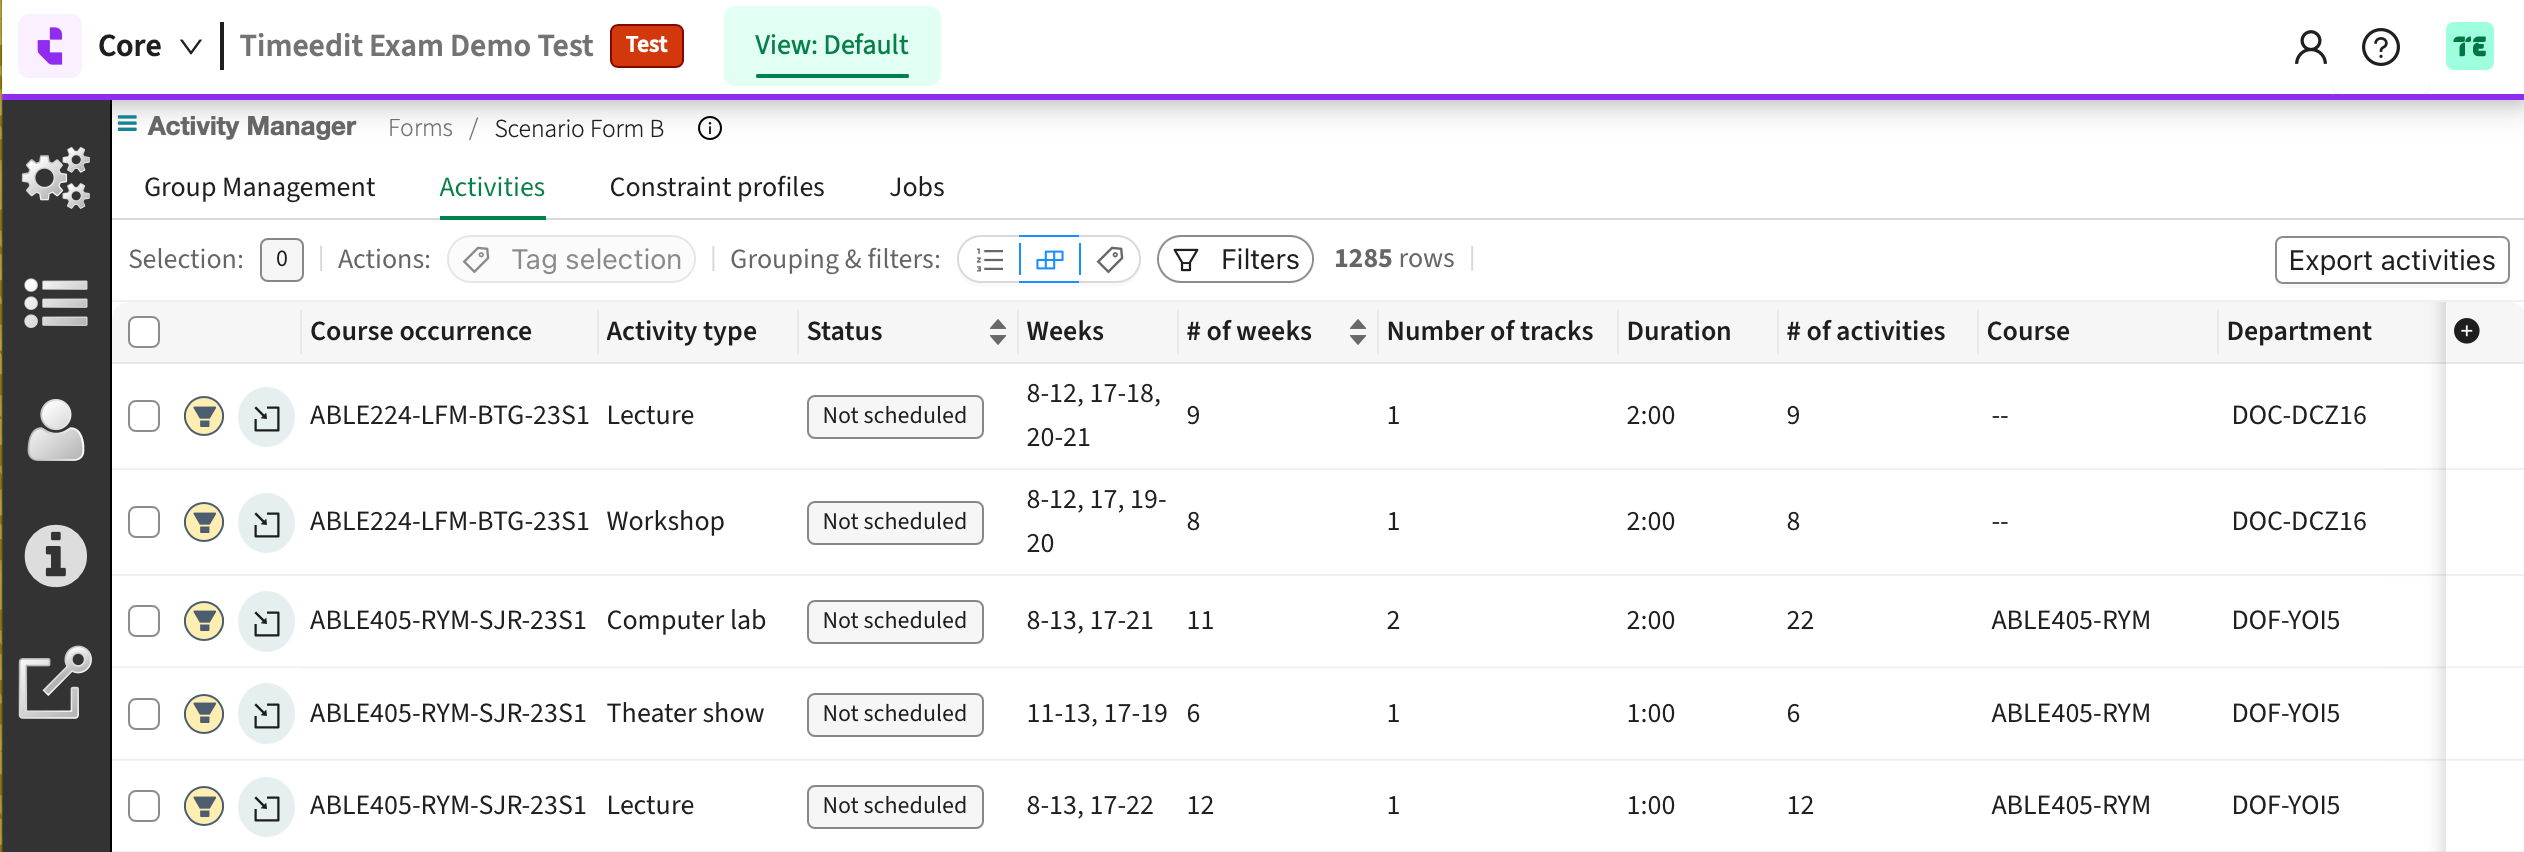
Task: Switch to the Constraint profiles tab
Action: coord(716,187)
